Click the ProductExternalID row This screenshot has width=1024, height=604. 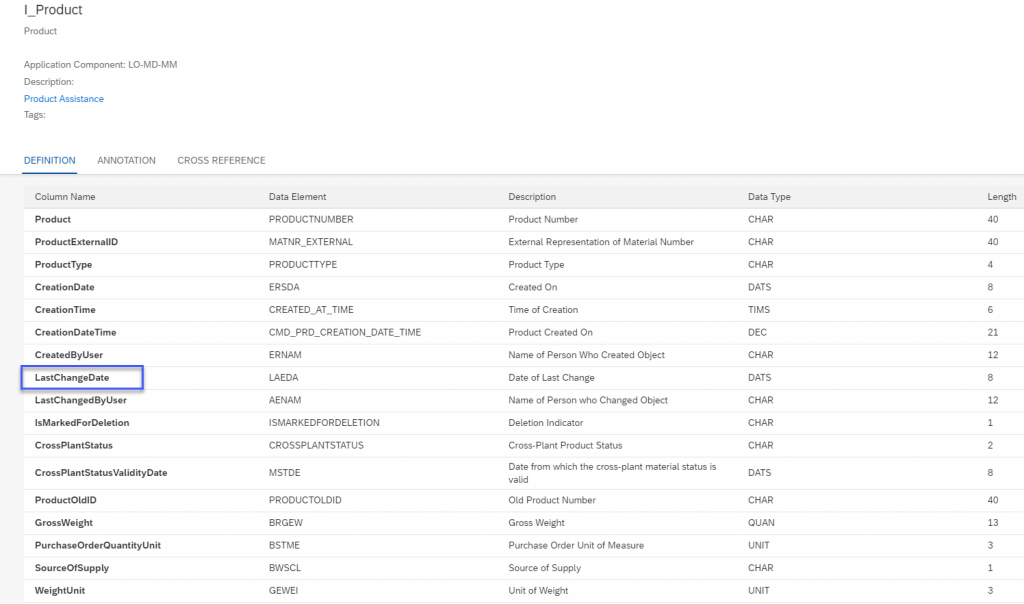point(524,242)
